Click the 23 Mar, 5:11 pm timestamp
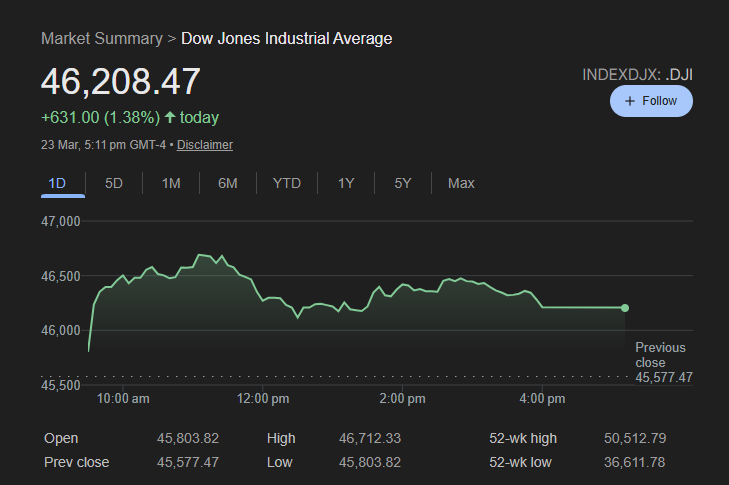Screen dimensions: 729x485 click(103, 145)
